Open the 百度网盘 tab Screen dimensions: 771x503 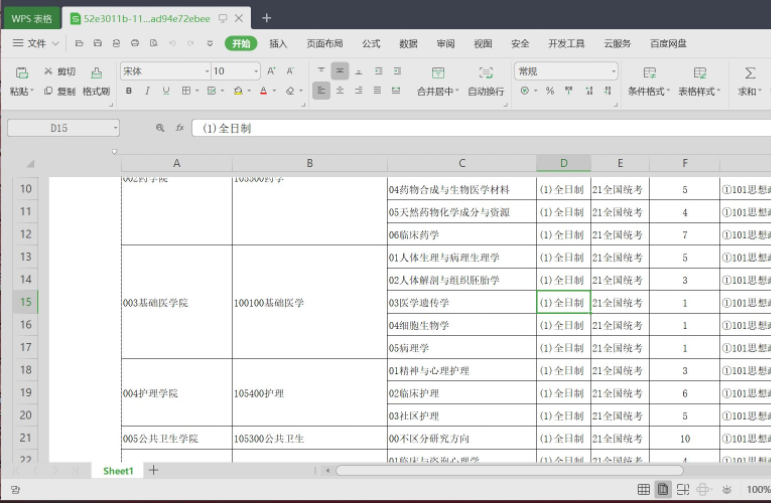(668, 43)
